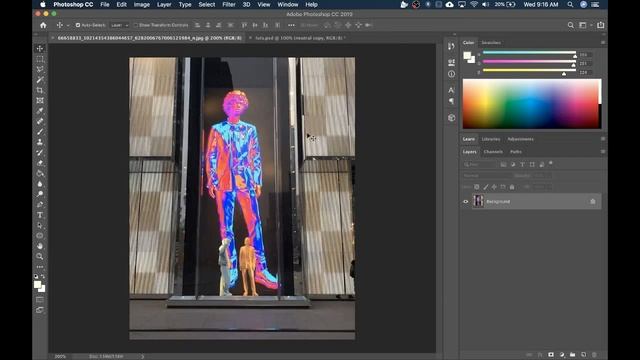
Task: Select the Dodge tool
Action: [x=40, y=194]
